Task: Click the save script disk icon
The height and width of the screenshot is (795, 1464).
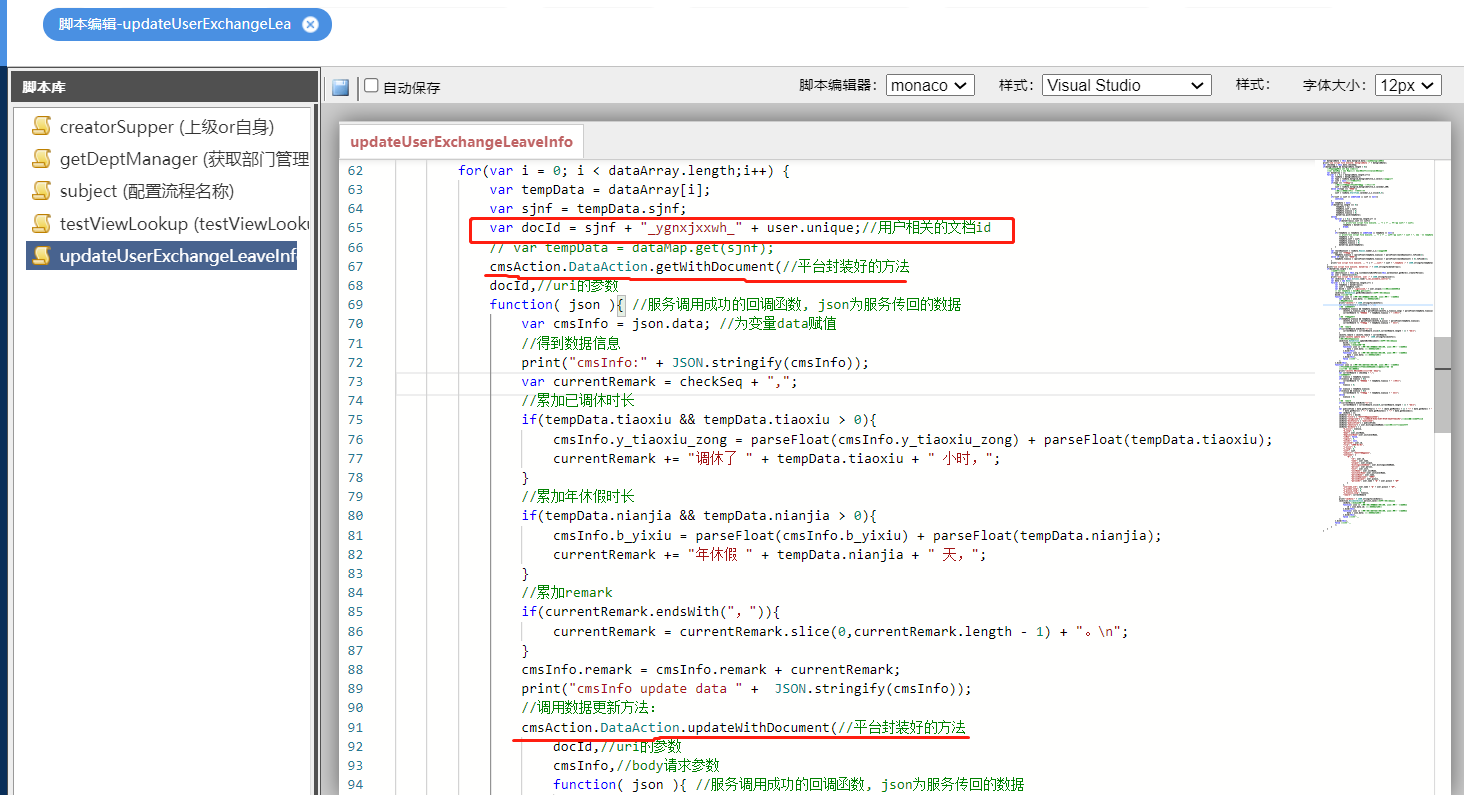Action: [x=340, y=87]
